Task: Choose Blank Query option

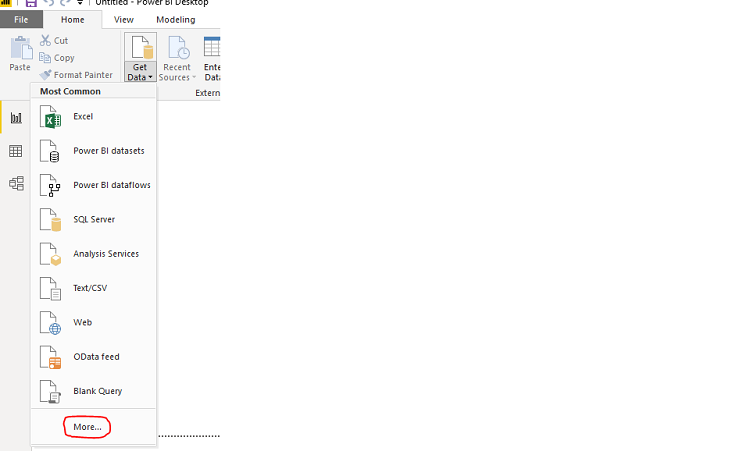Action: tap(94, 391)
